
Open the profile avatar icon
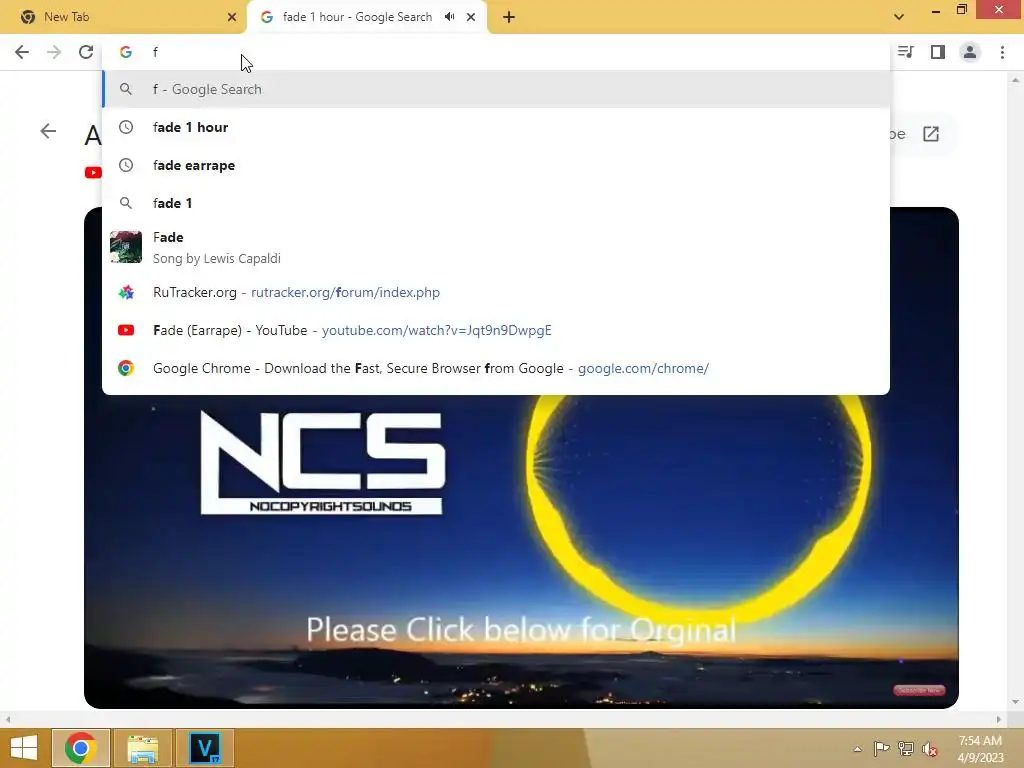pos(970,52)
